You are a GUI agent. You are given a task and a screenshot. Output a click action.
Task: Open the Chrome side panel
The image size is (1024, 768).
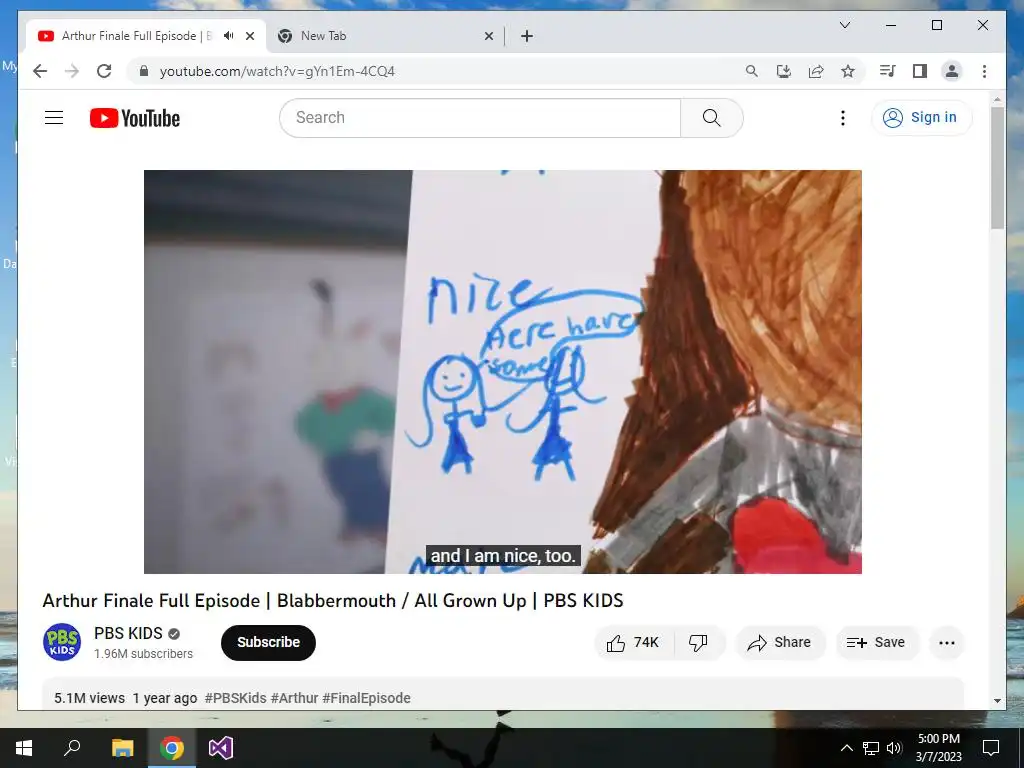920,71
